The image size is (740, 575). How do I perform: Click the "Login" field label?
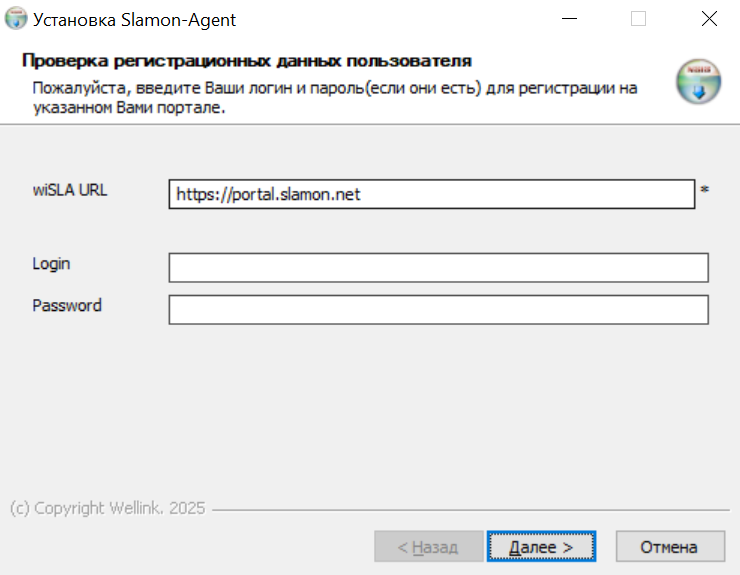click(51, 264)
